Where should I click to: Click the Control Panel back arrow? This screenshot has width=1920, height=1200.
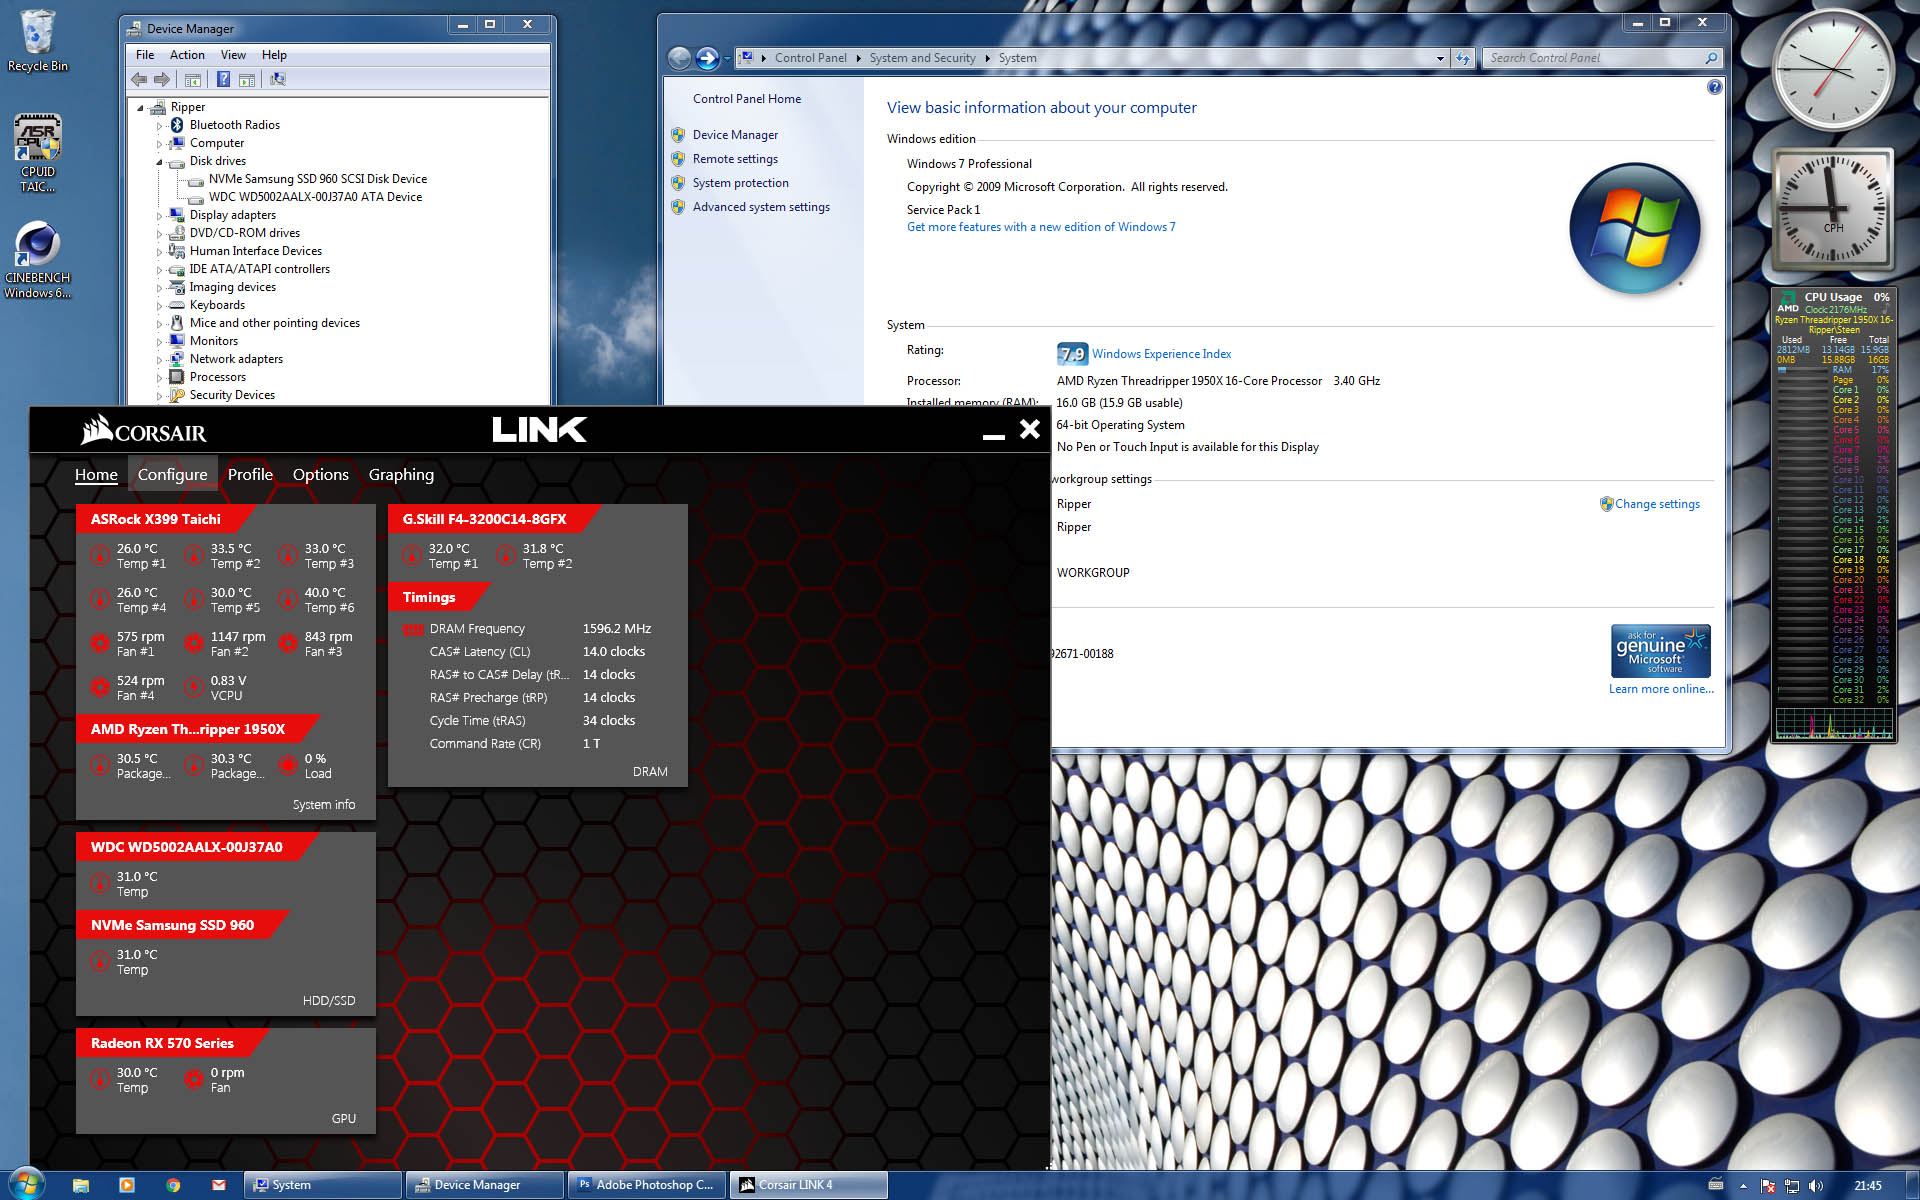point(679,58)
